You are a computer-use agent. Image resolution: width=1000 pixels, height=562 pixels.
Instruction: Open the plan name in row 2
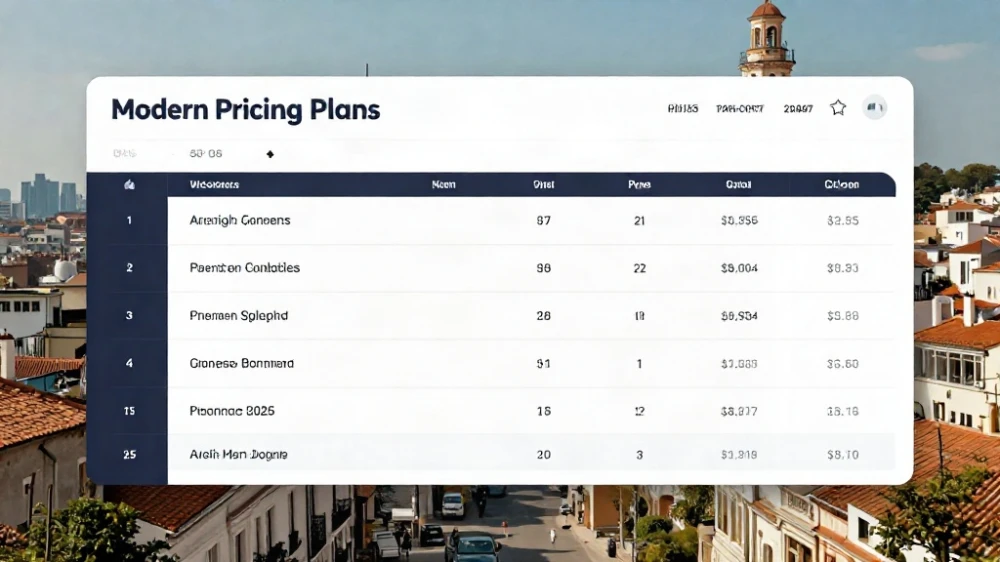coord(245,268)
